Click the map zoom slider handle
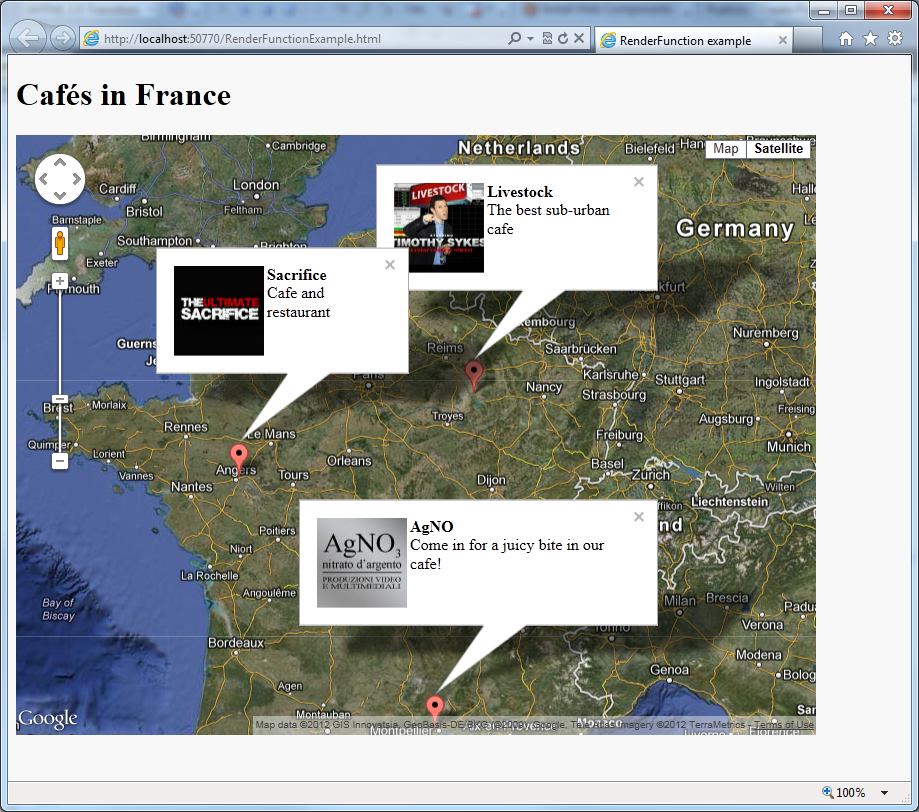 [60, 399]
